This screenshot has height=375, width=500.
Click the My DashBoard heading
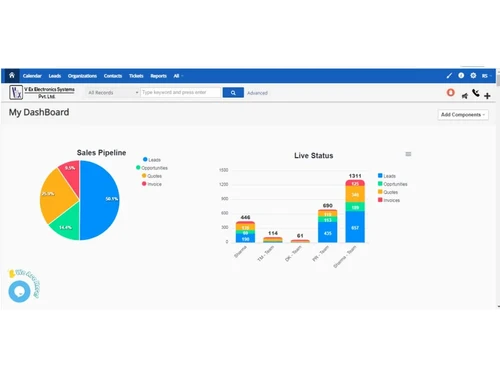pyautogui.click(x=39, y=112)
